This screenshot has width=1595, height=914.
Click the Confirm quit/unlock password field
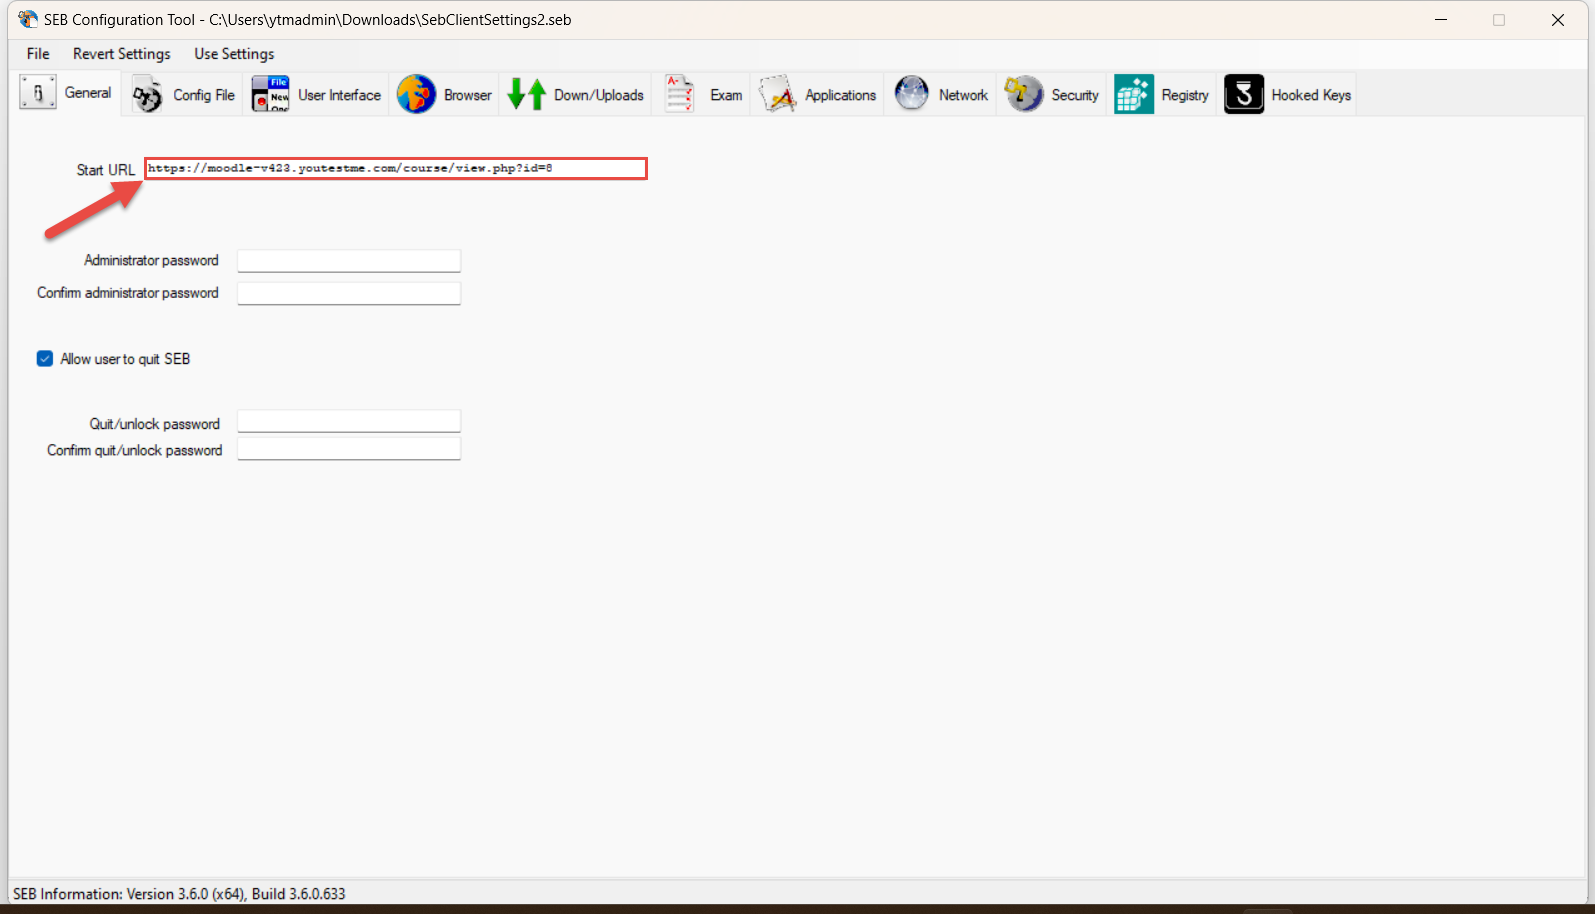(x=348, y=449)
